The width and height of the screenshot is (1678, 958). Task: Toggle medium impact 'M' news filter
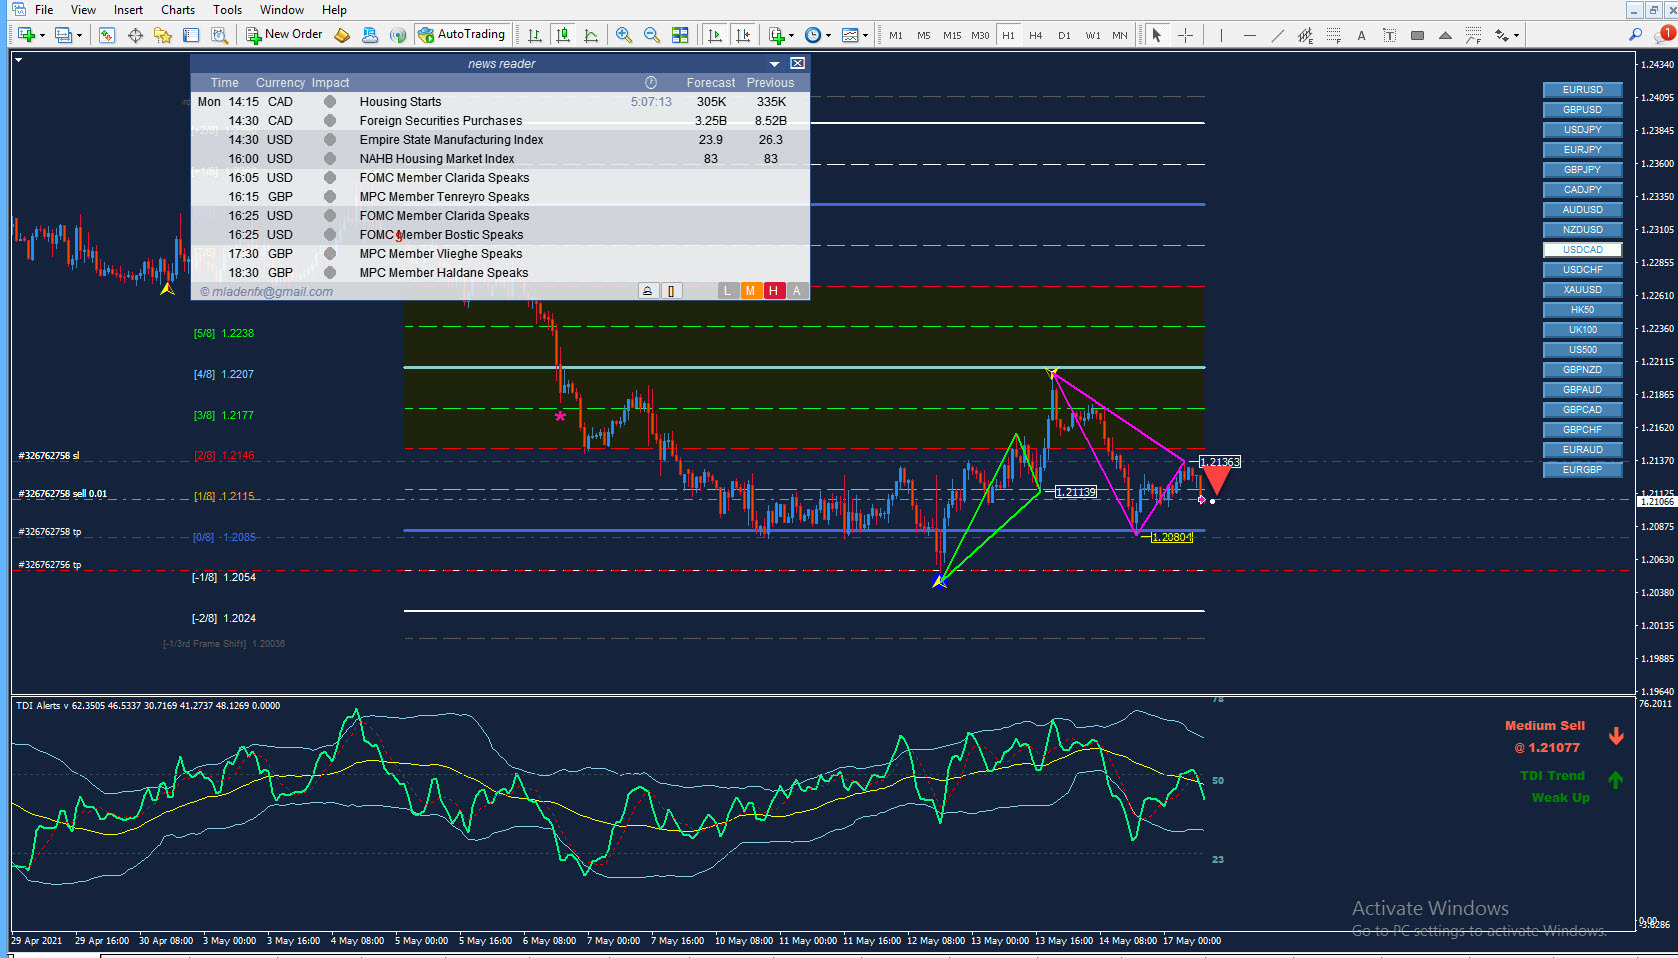[x=750, y=291]
